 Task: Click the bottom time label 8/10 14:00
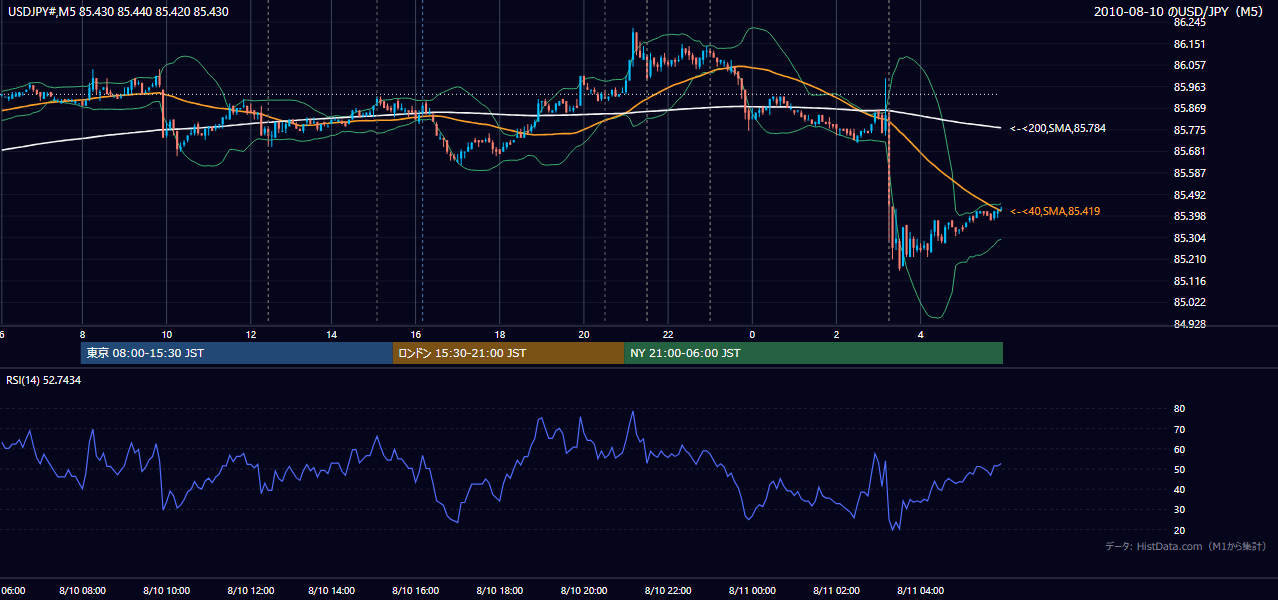pos(333,591)
